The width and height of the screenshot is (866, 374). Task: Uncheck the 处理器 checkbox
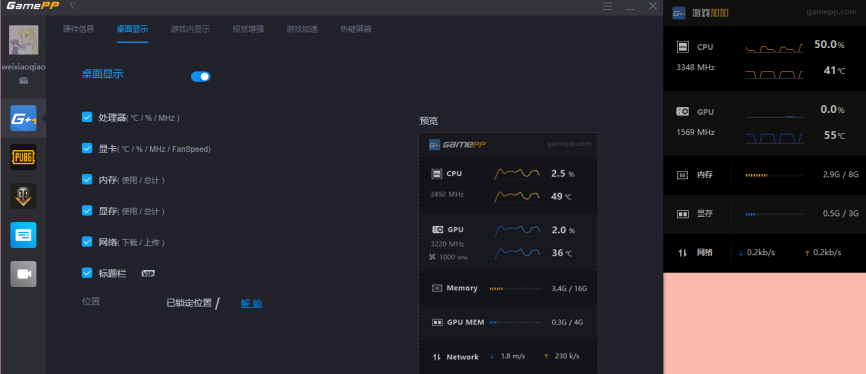pos(87,117)
